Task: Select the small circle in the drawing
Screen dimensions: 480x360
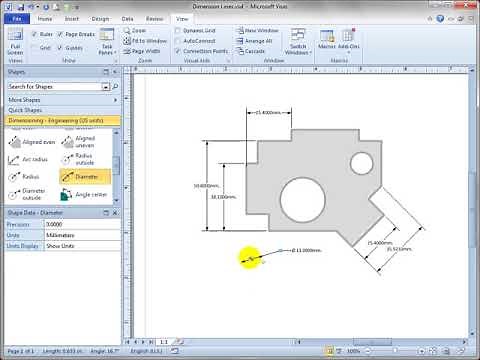Action: tap(362, 163)
